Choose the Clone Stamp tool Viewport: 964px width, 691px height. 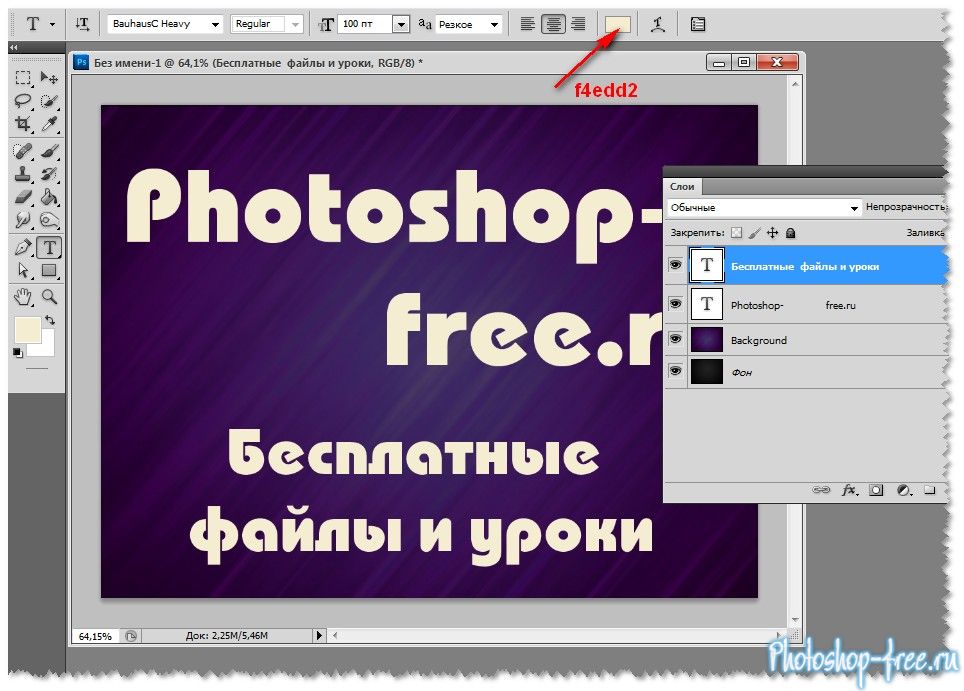tap(23, 173)
